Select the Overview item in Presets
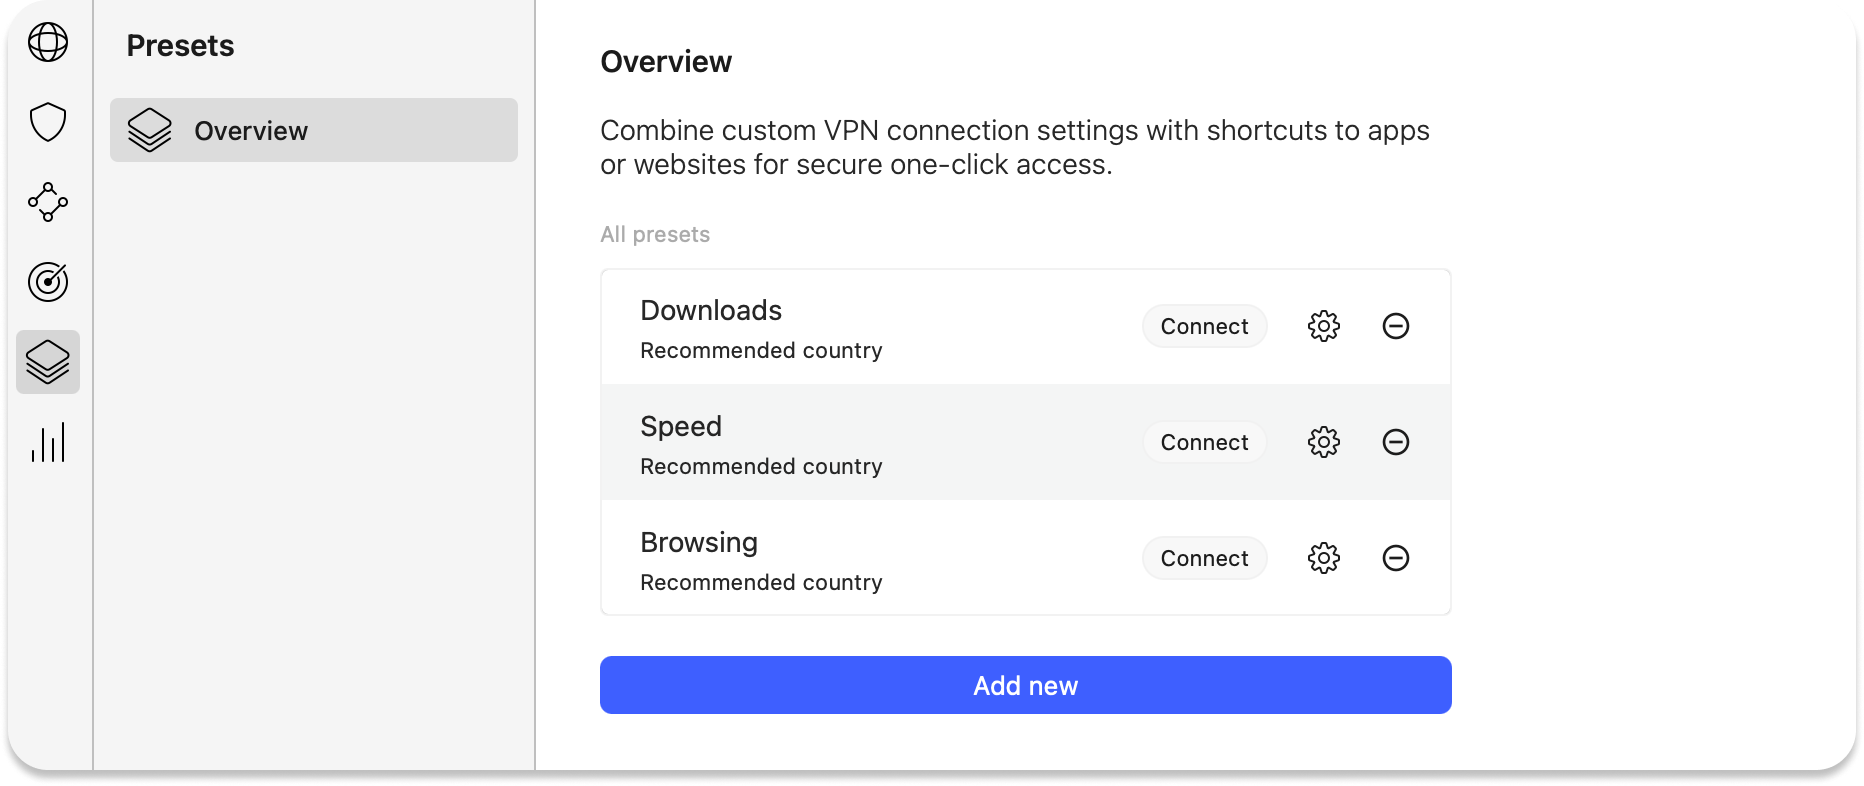Screen dimensions: 1864x786 click(x=314, y=130)
